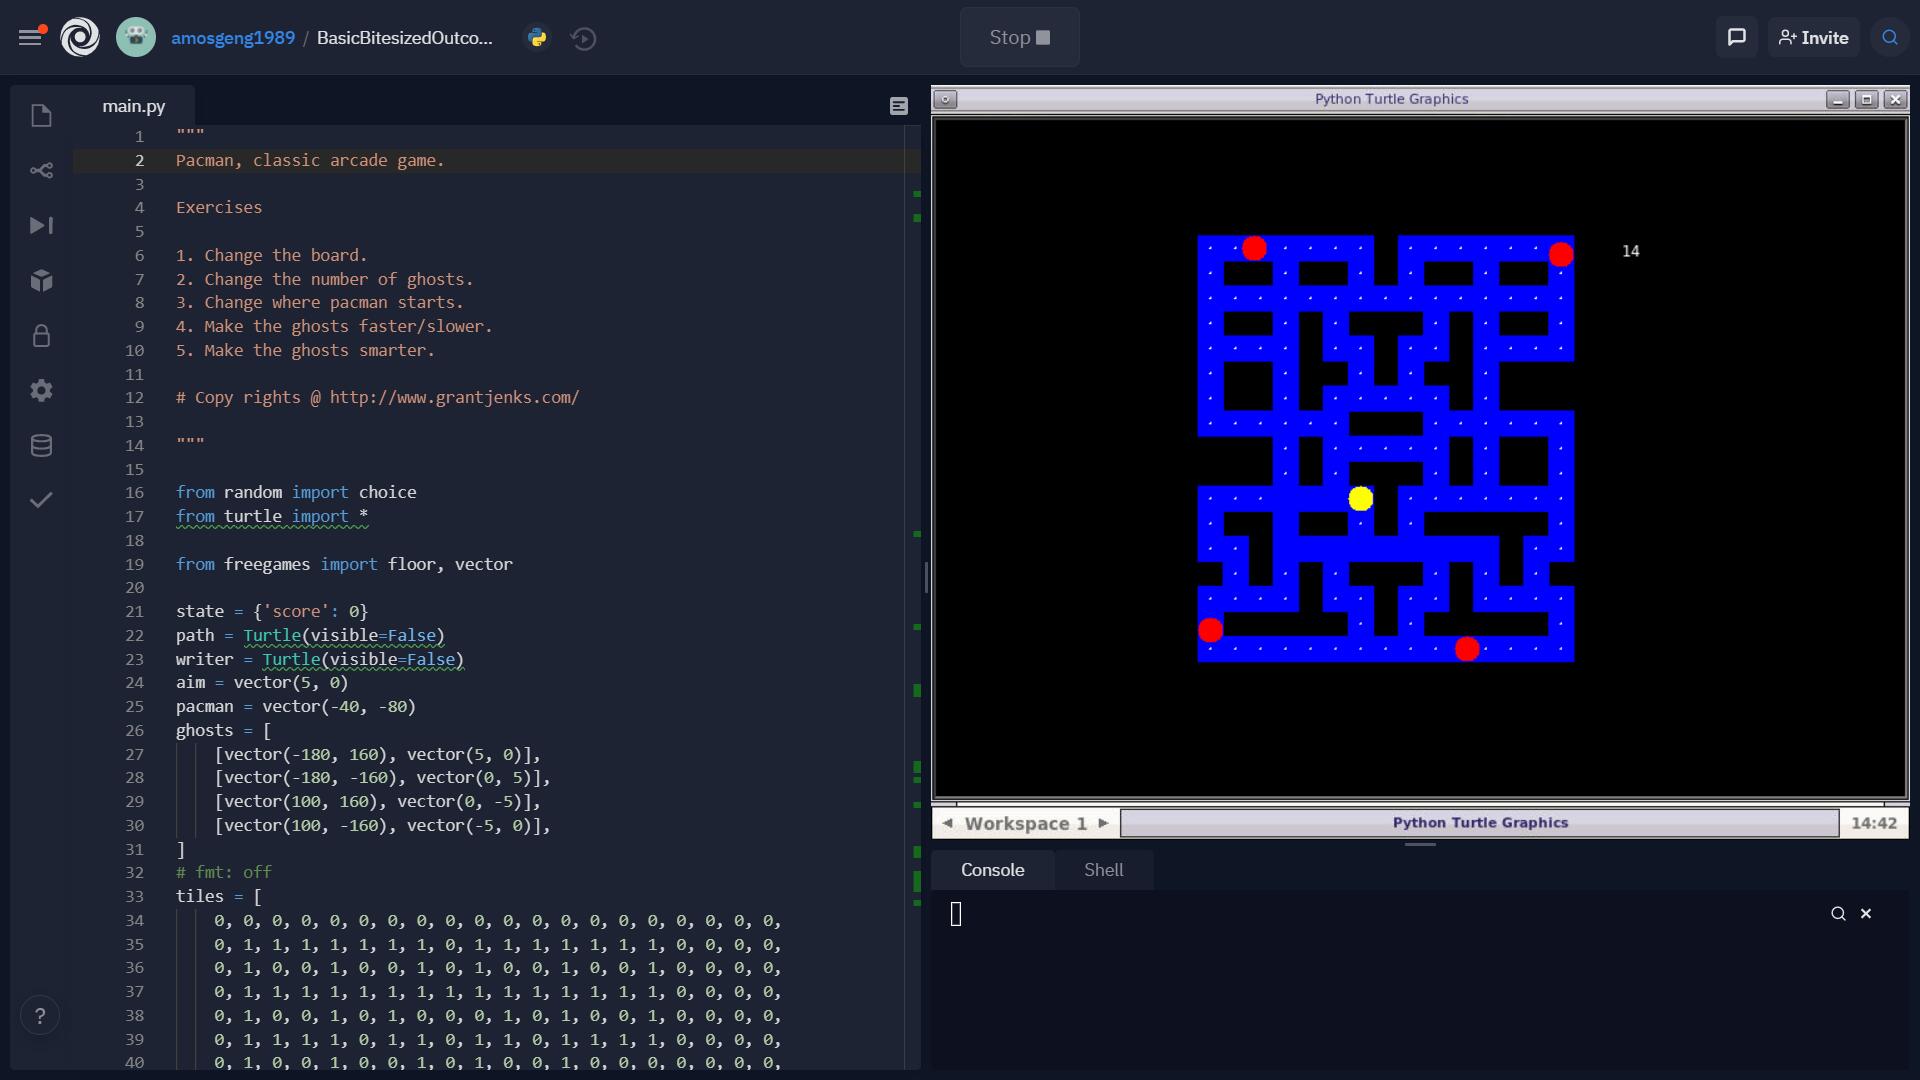Click the Replit logo icon
Image resolution: width=1920 pixels, height=1080 pixels.
(80, 38)
